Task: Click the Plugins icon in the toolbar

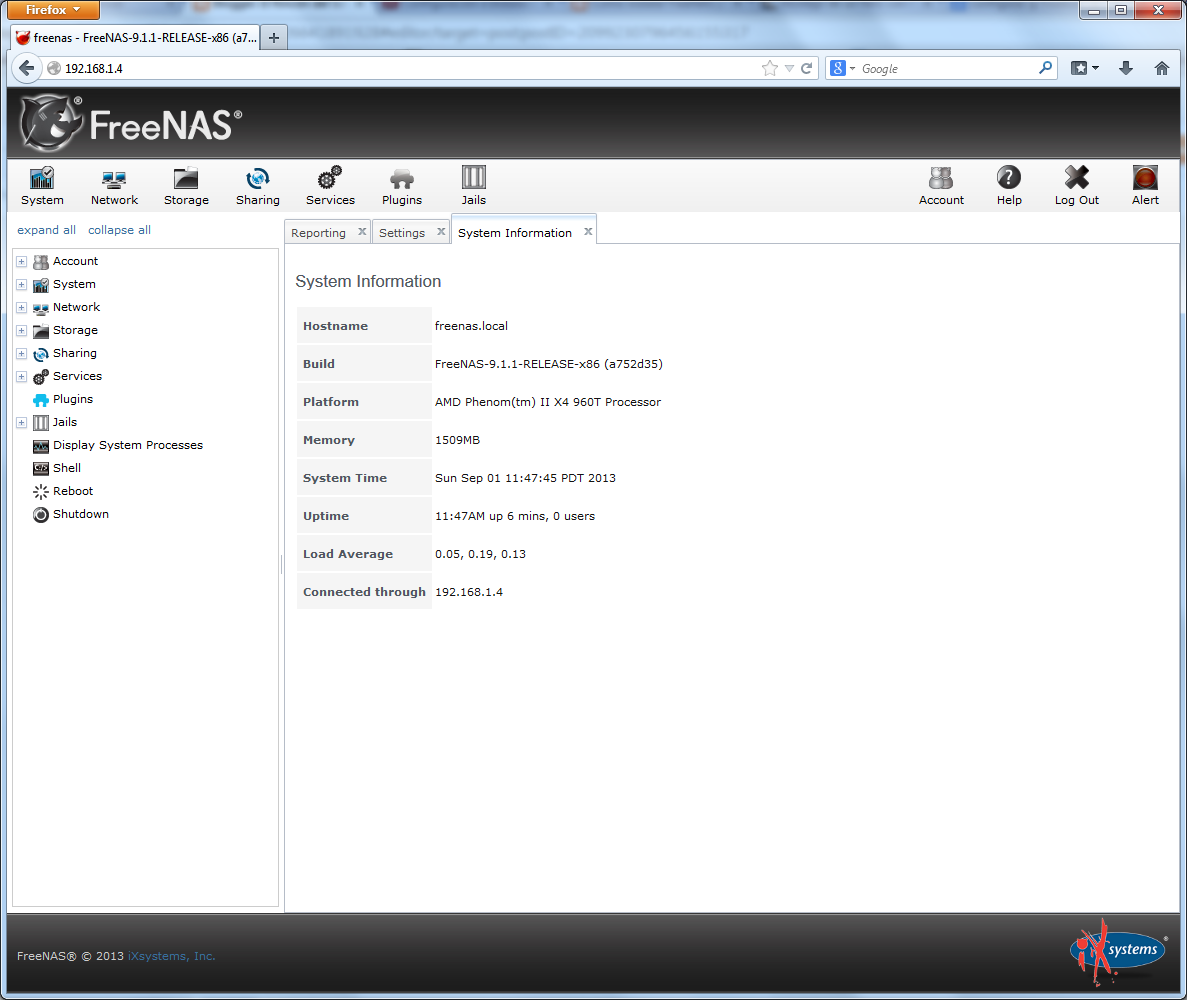Action: (x=401, y=185)
